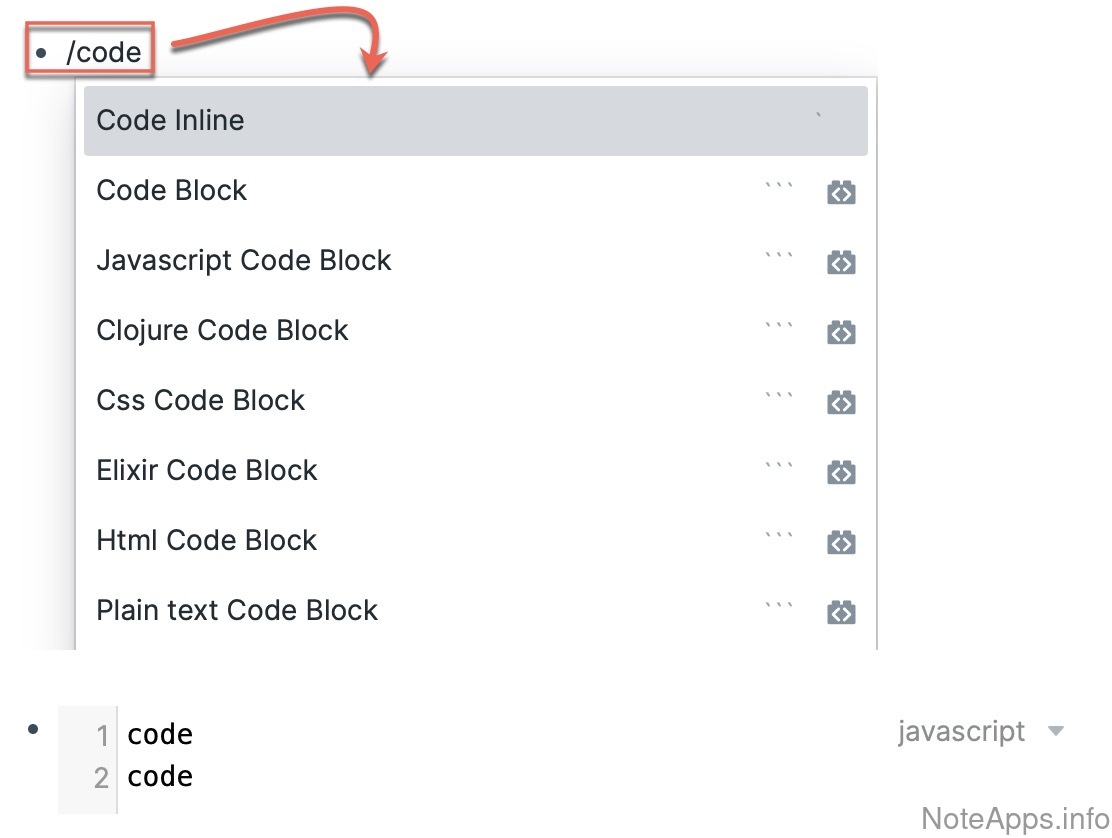The width and height of the screenshot is (1112, 838).
Task: Click the code icon beside Elixir Code Block
Action: 841,473
